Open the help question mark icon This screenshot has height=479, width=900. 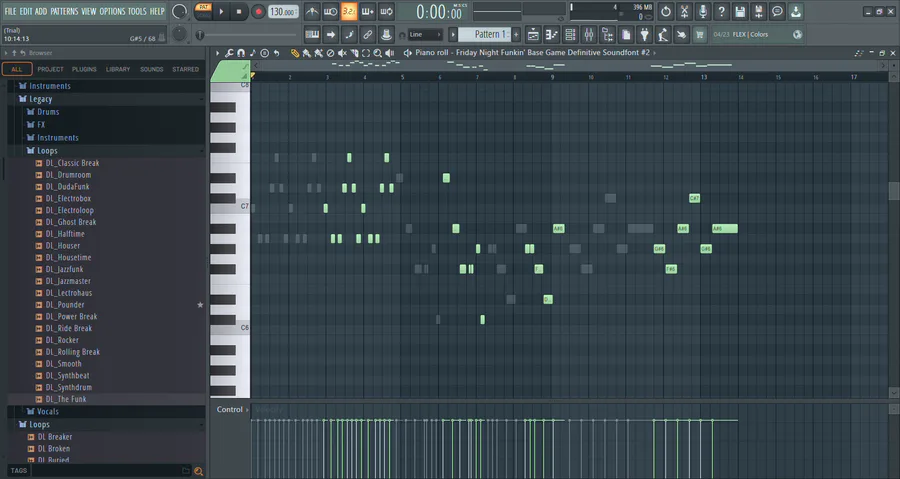[x=721, y=11]
